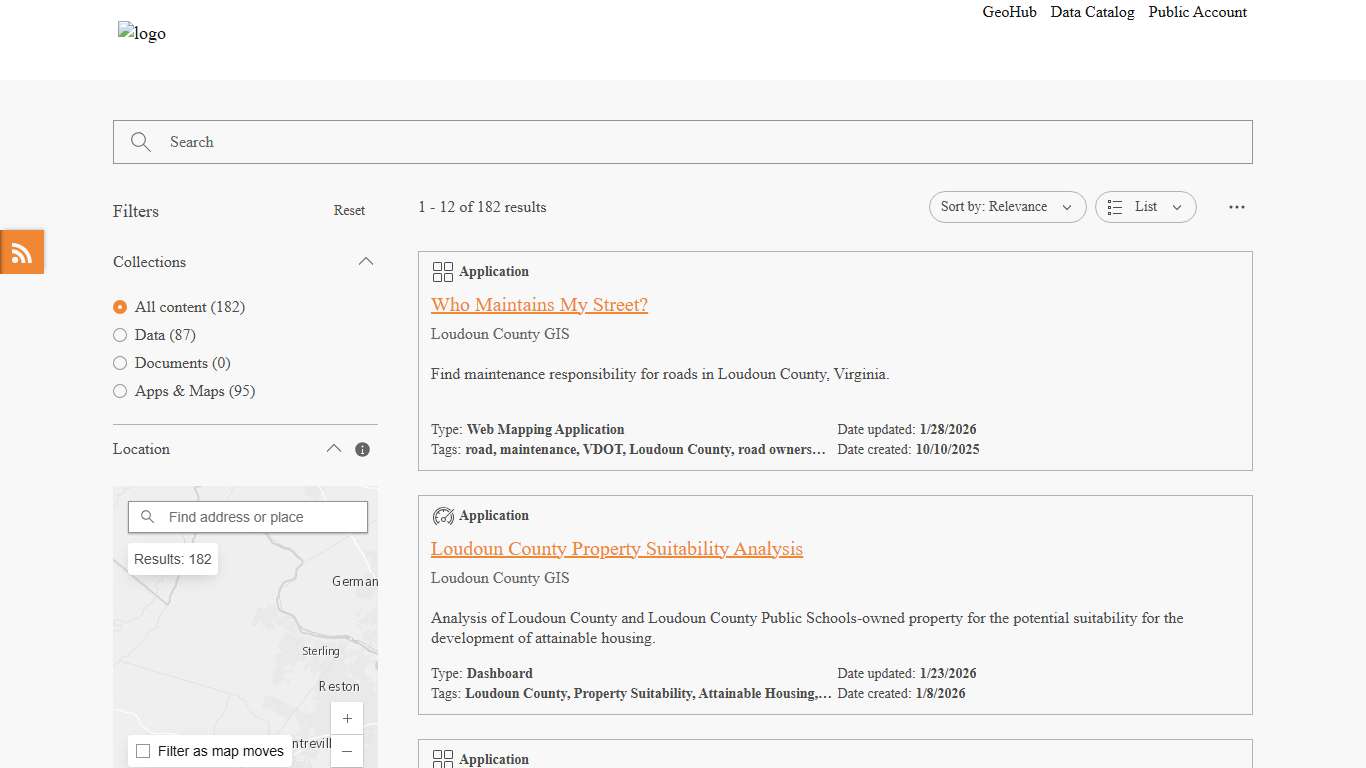Click the dashboard icon beside Property Suitability Analysis
The image size is (1366, 768).
pyautogui.click(x=442, y=516)
